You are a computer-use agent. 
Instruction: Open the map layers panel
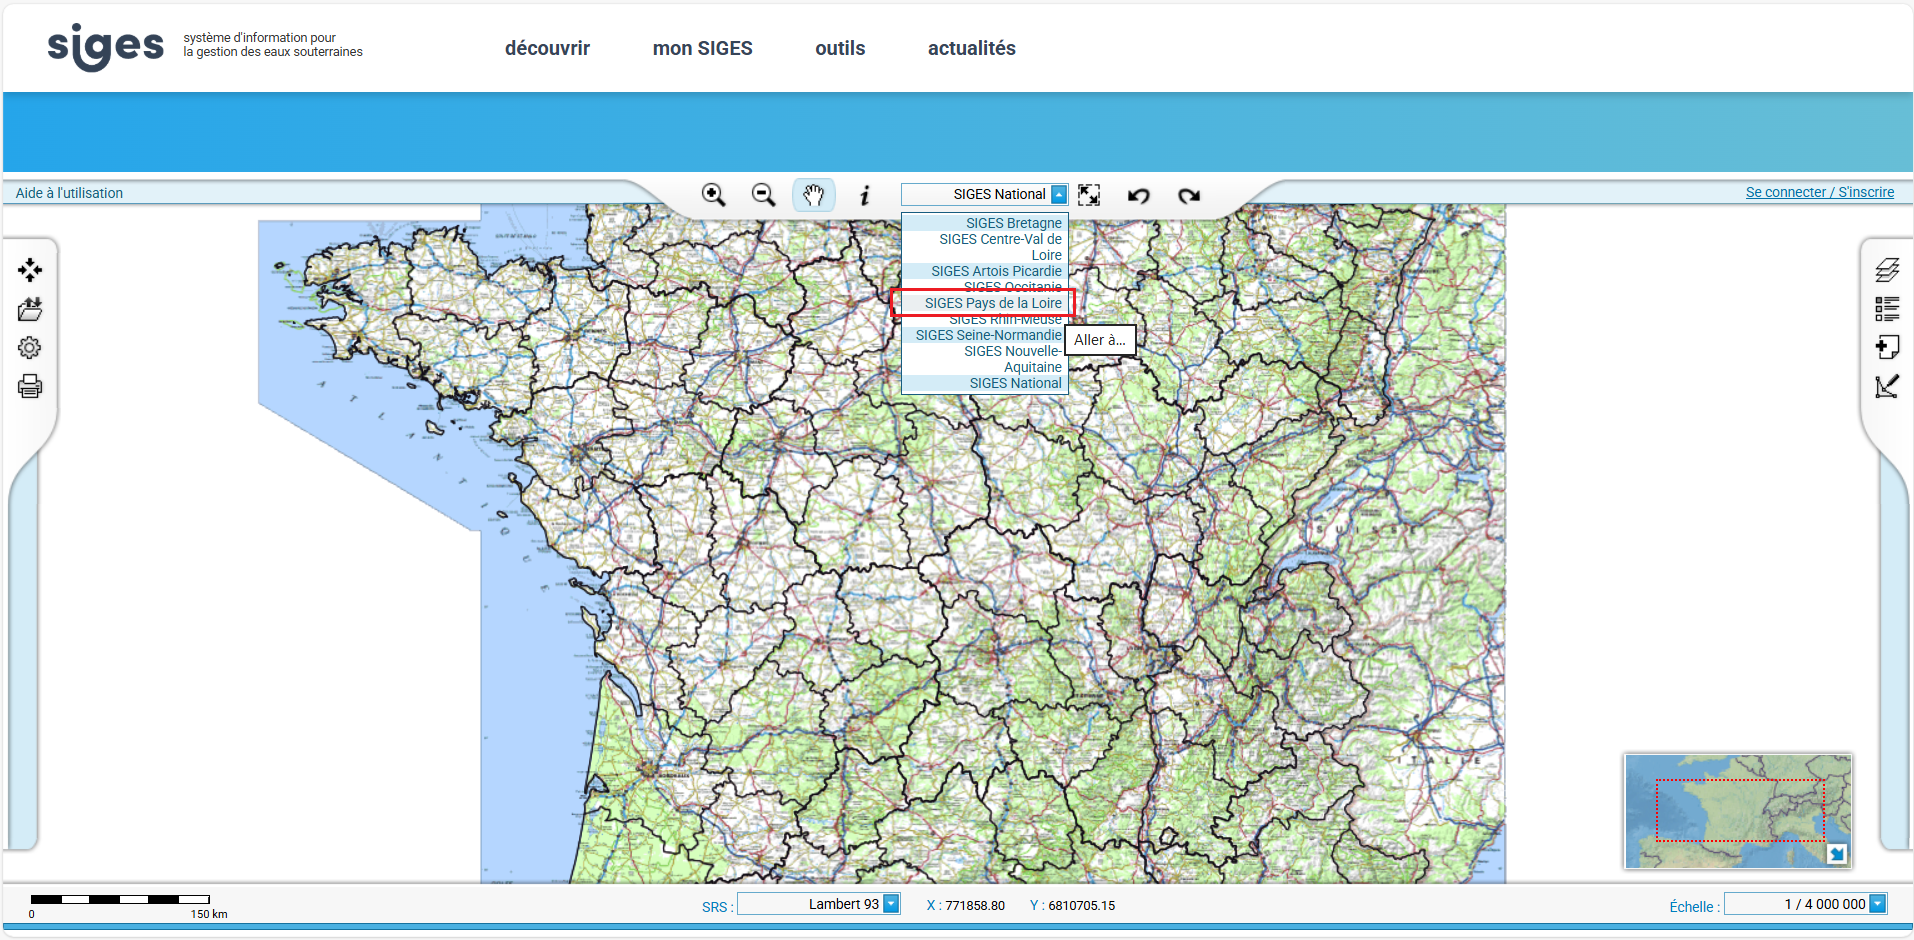point(1888,269)
